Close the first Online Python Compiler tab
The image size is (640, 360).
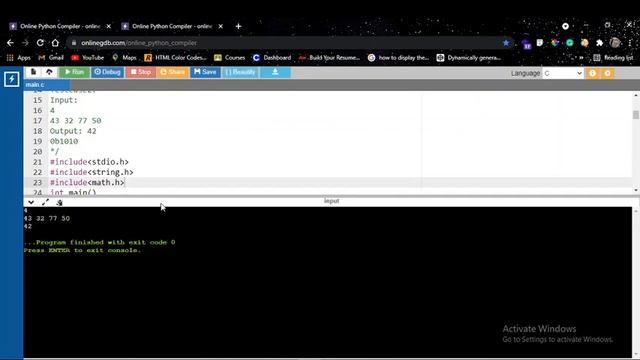click(109, 26)
